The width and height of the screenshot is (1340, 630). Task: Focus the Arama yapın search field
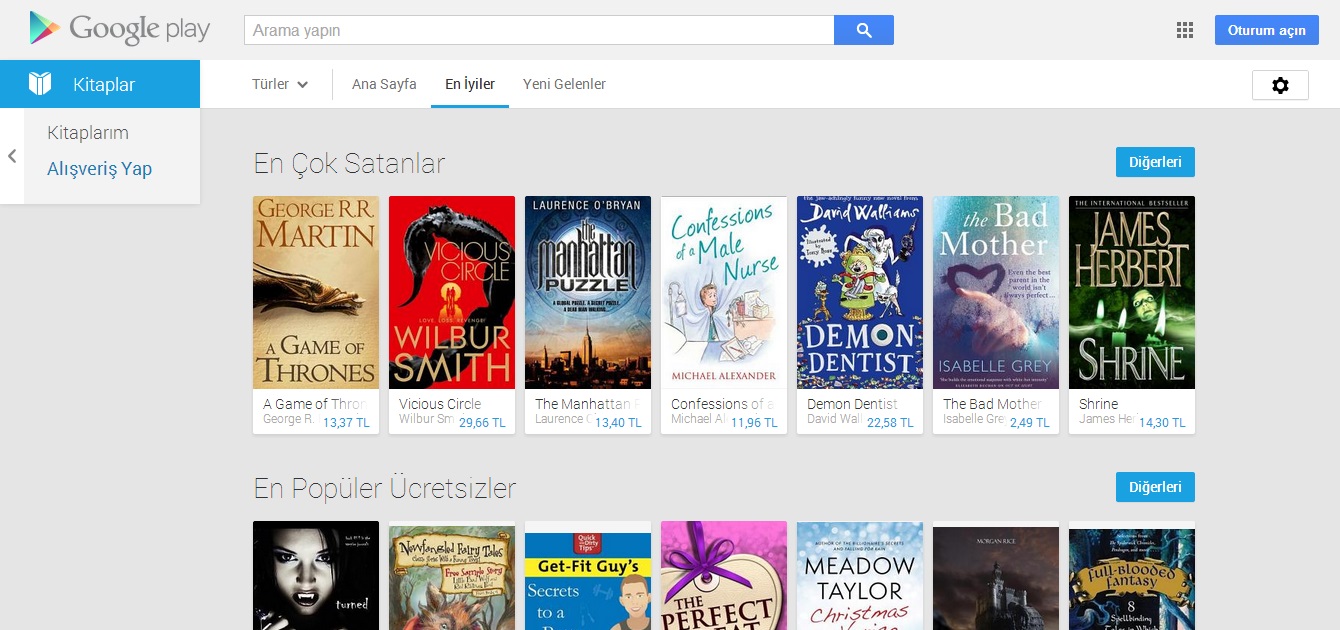point(539,30)
